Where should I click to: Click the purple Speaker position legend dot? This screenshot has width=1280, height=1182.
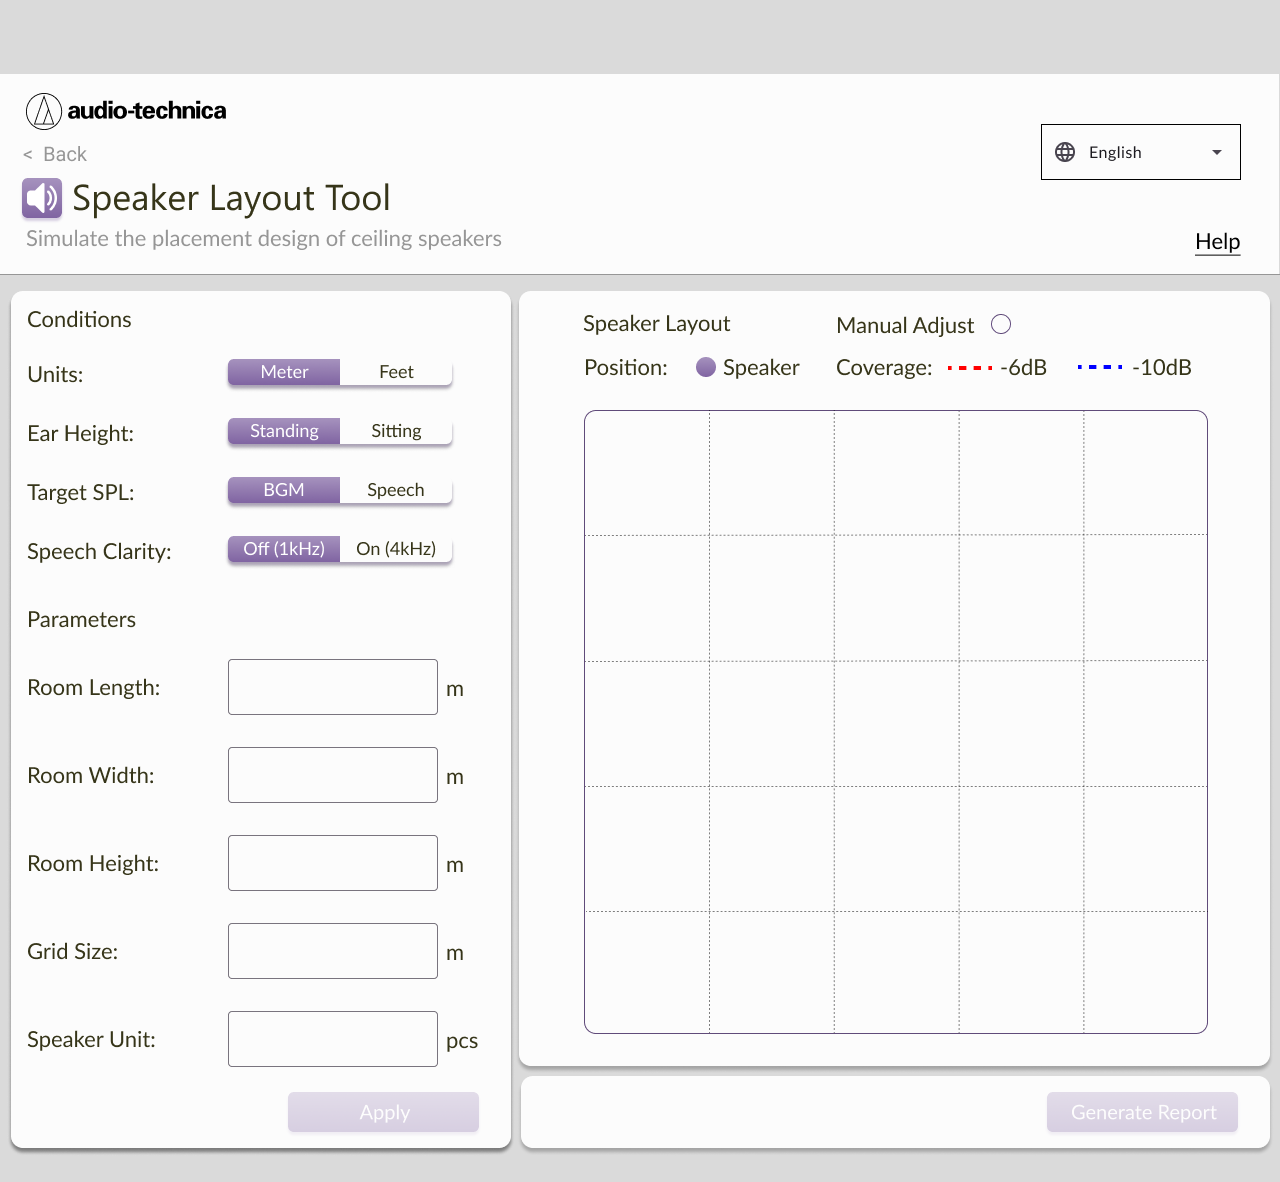click(x=706, y=367)
